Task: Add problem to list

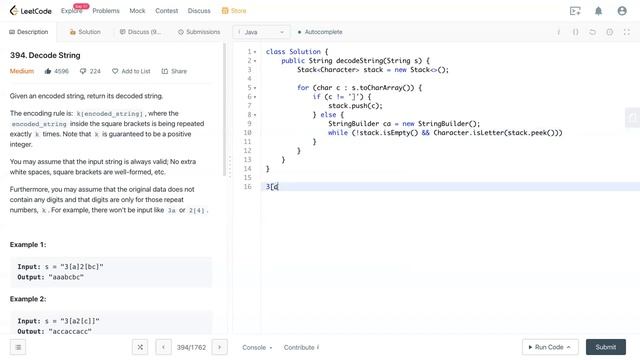Action: (131, 71)
